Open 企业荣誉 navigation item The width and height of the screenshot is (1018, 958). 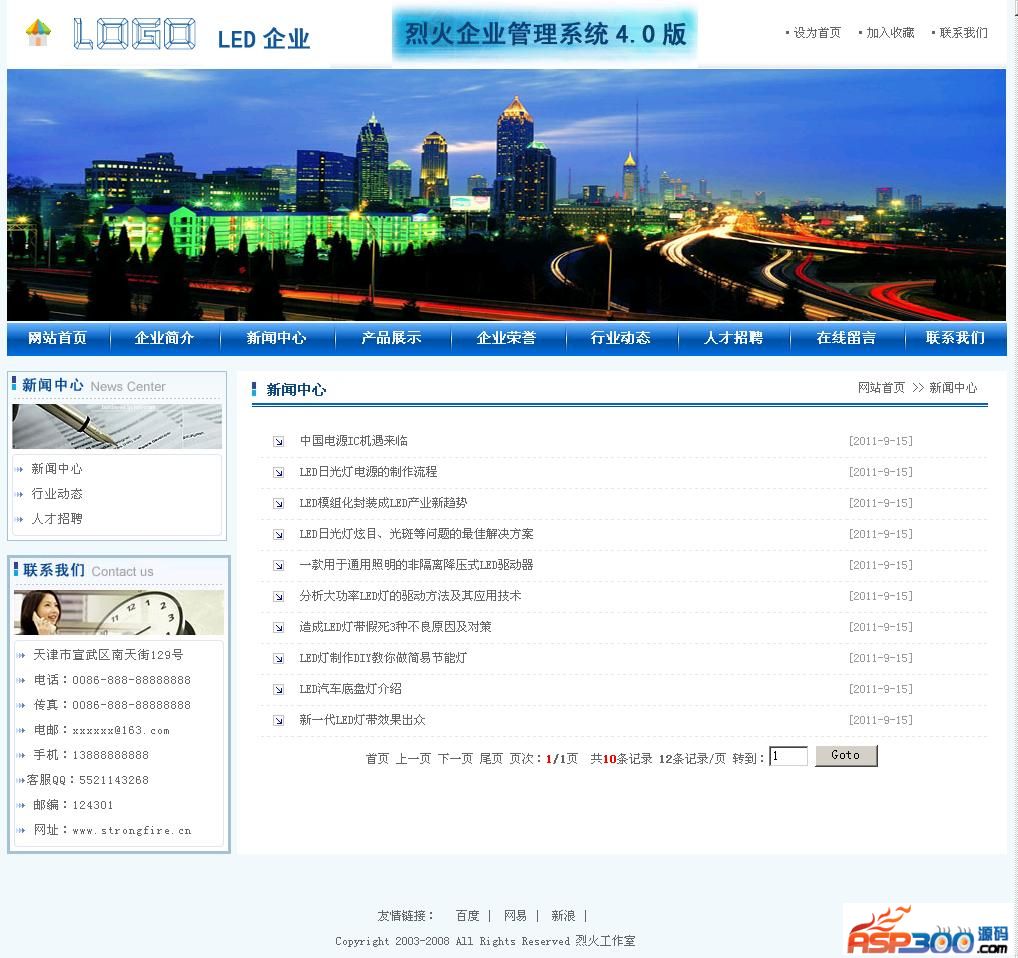(x=506, y=338)
